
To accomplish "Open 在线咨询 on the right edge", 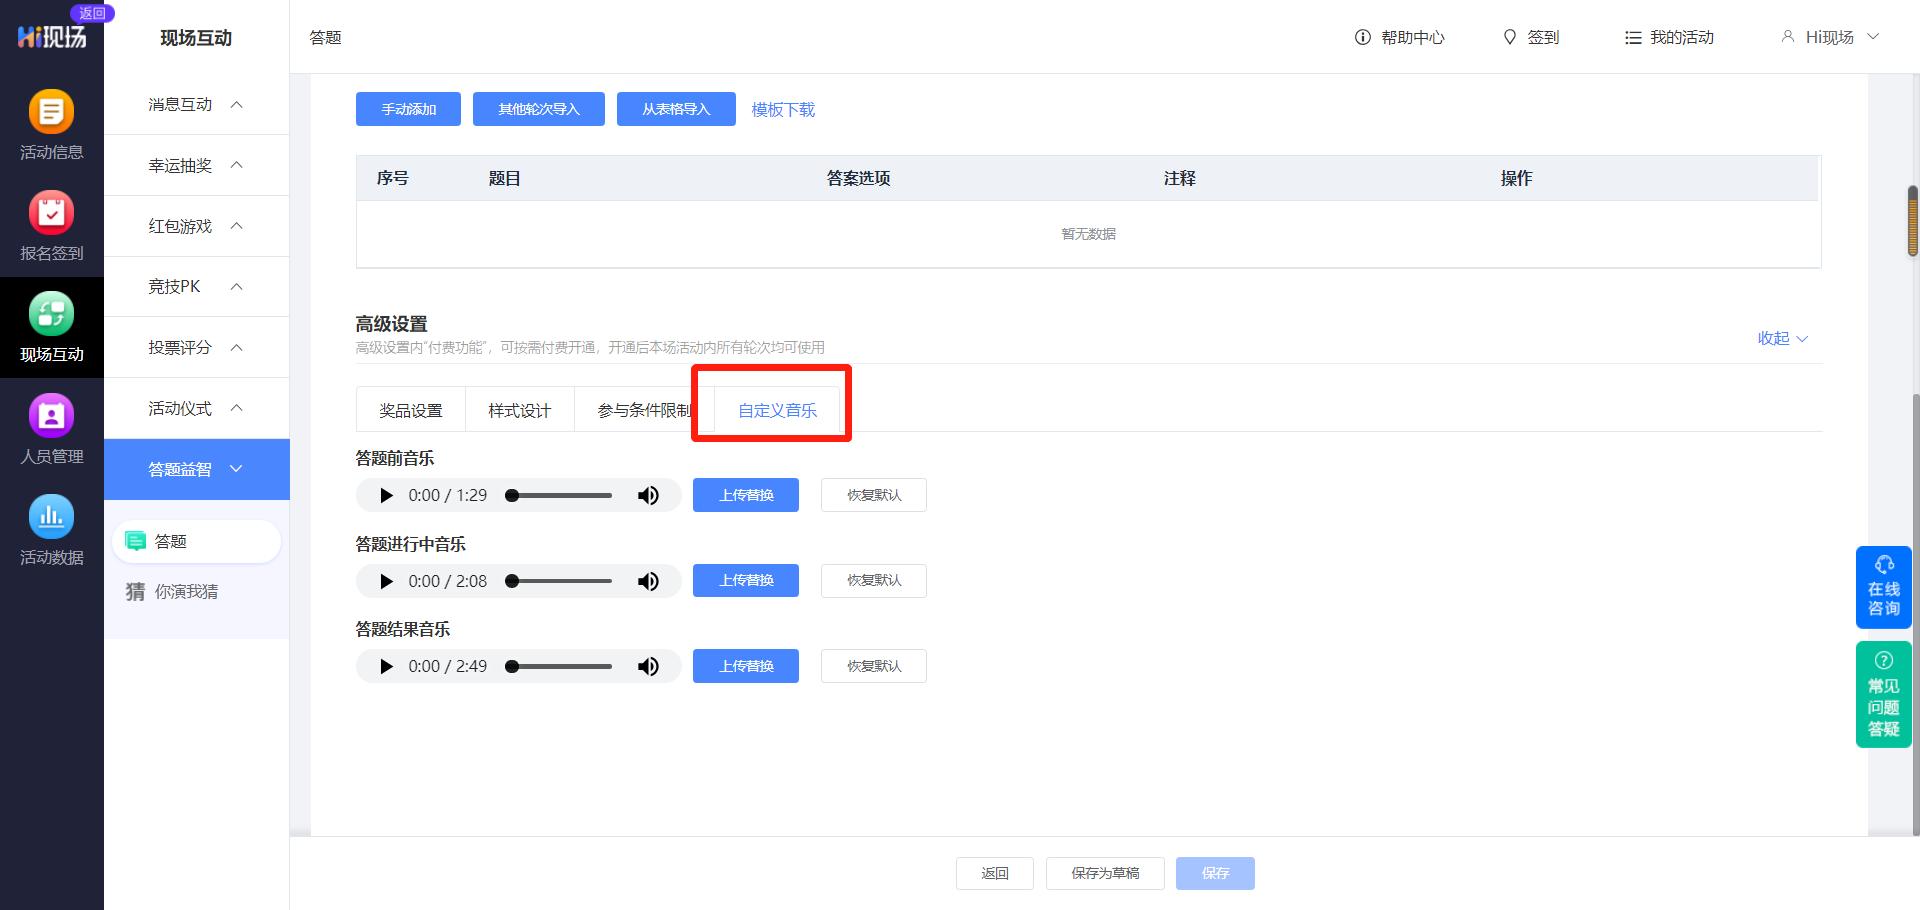I will (1883, 587).
